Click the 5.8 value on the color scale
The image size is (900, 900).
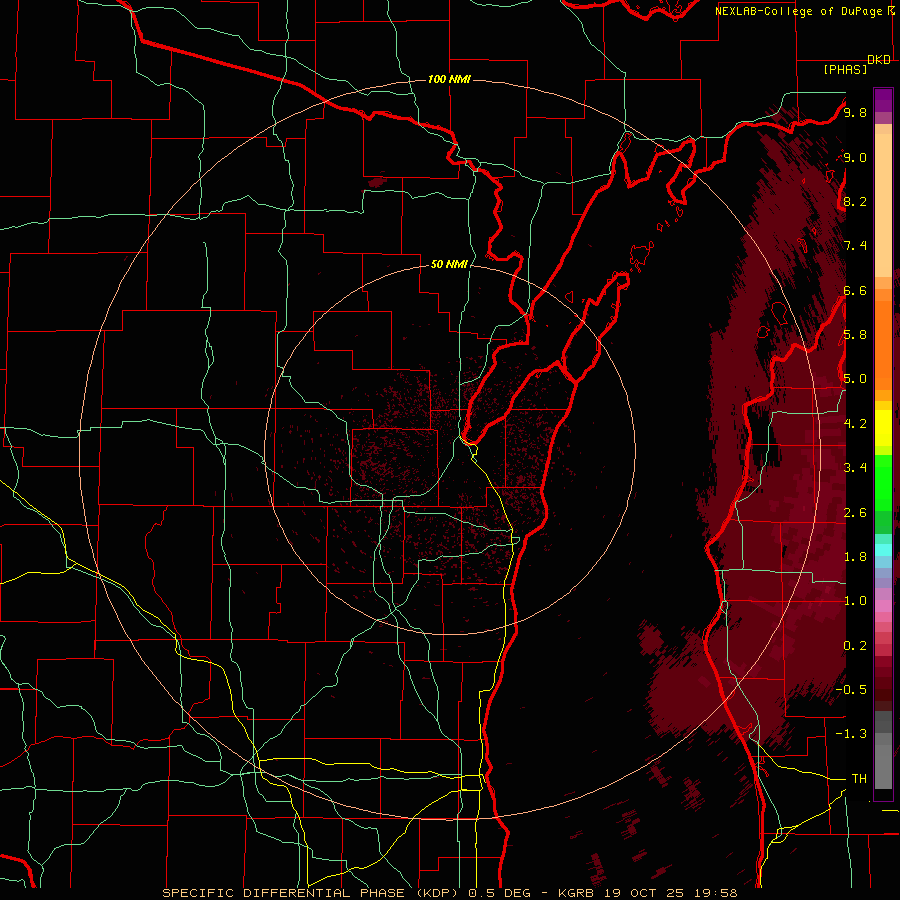pos(855,335)
